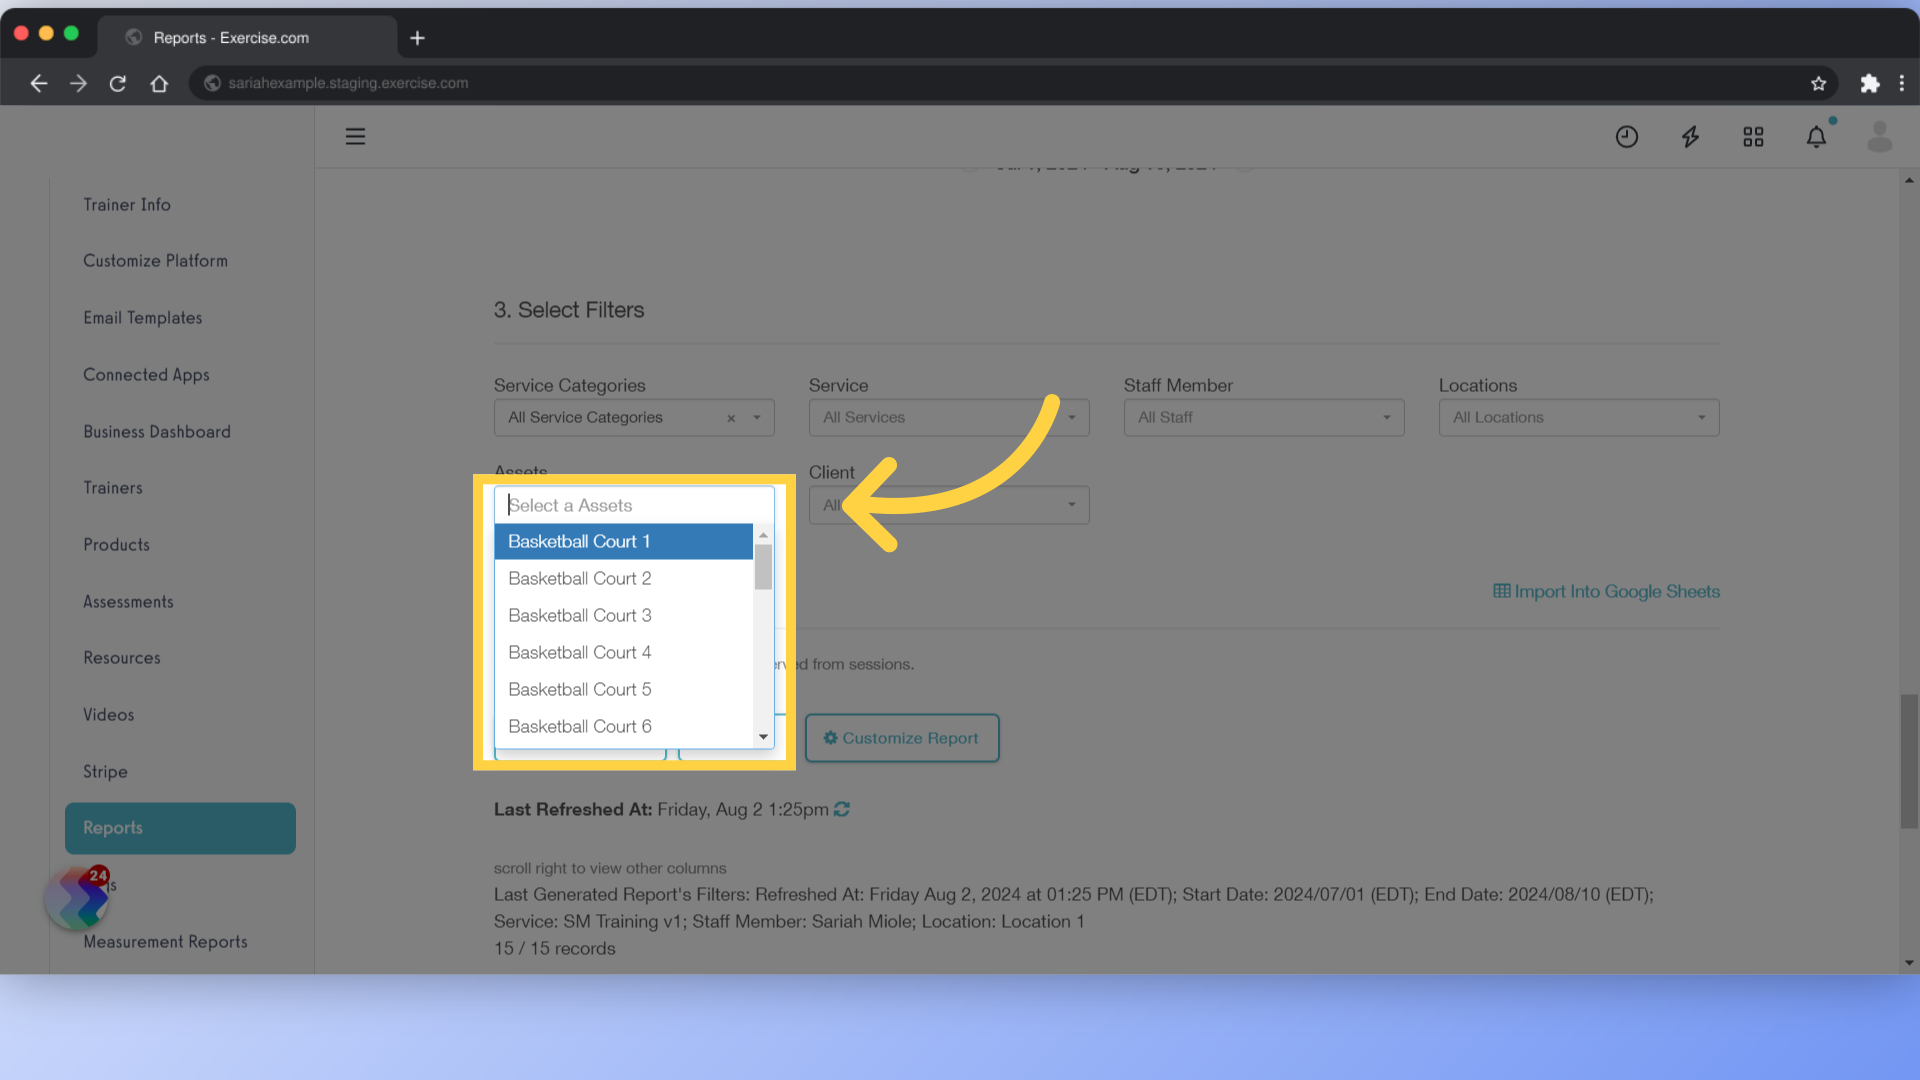Click the user profile icon
Screen dimensions: 1920x1080
(1879, 137)
